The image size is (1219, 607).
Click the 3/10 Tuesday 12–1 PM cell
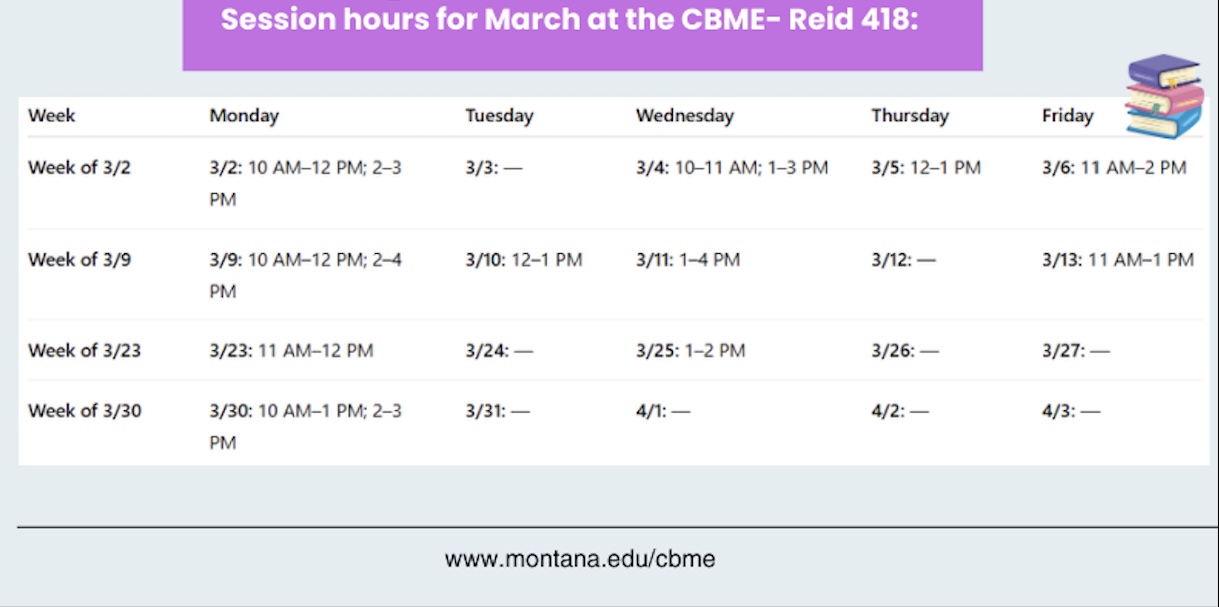(523, 260)
